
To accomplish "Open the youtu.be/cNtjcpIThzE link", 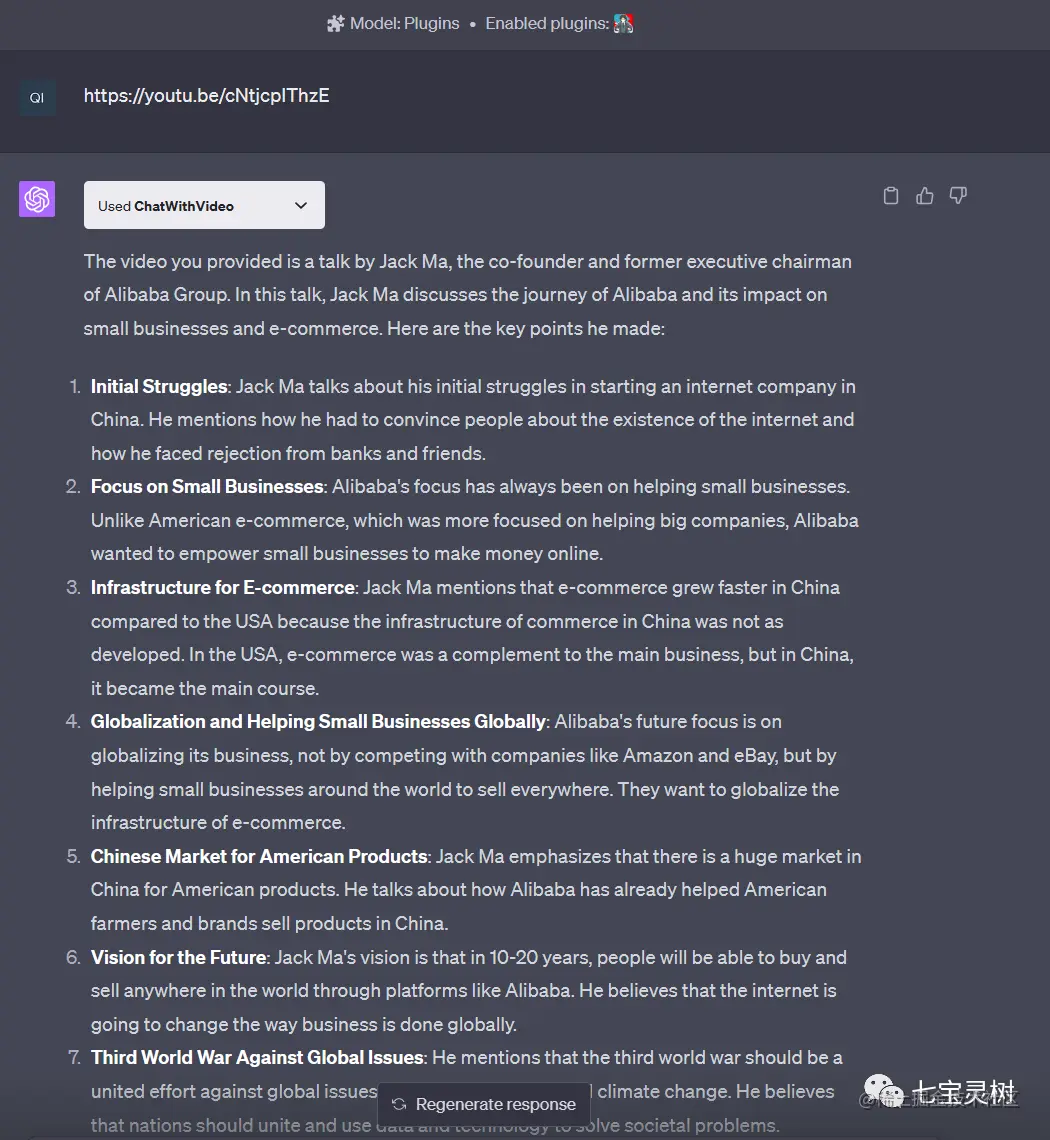I will 207,95.
